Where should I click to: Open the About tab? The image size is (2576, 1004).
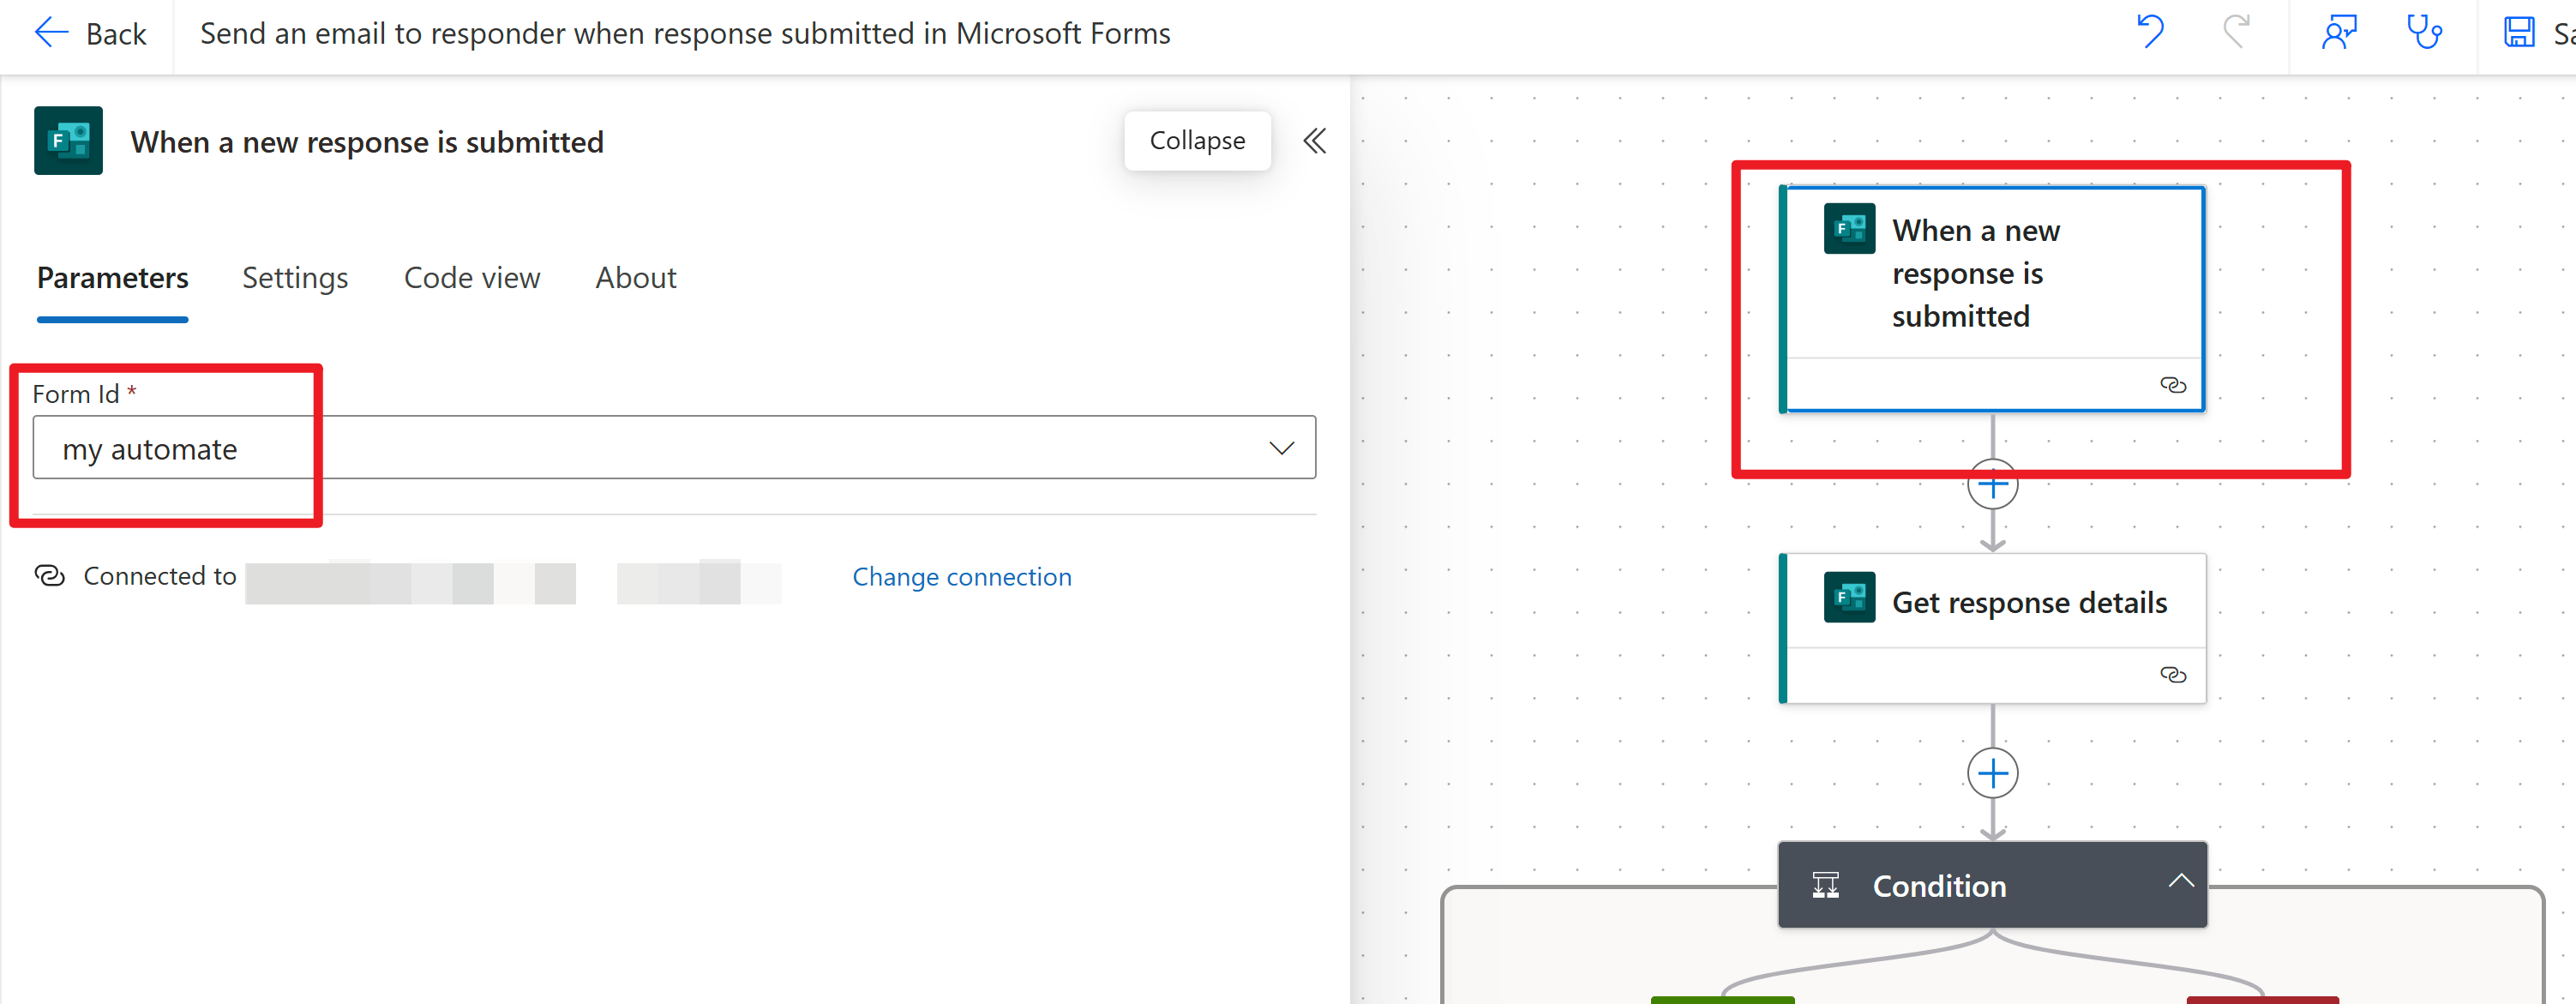point(636,278)
